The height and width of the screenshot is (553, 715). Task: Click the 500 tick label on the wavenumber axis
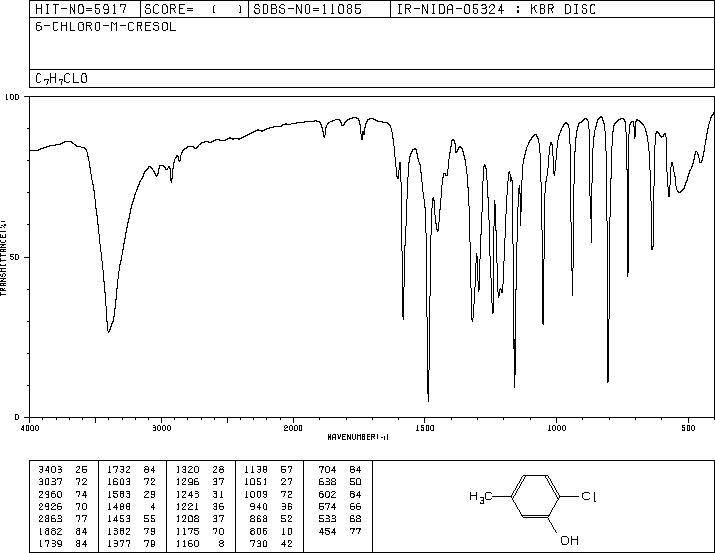pyautogui.click(x=689, y=428)
